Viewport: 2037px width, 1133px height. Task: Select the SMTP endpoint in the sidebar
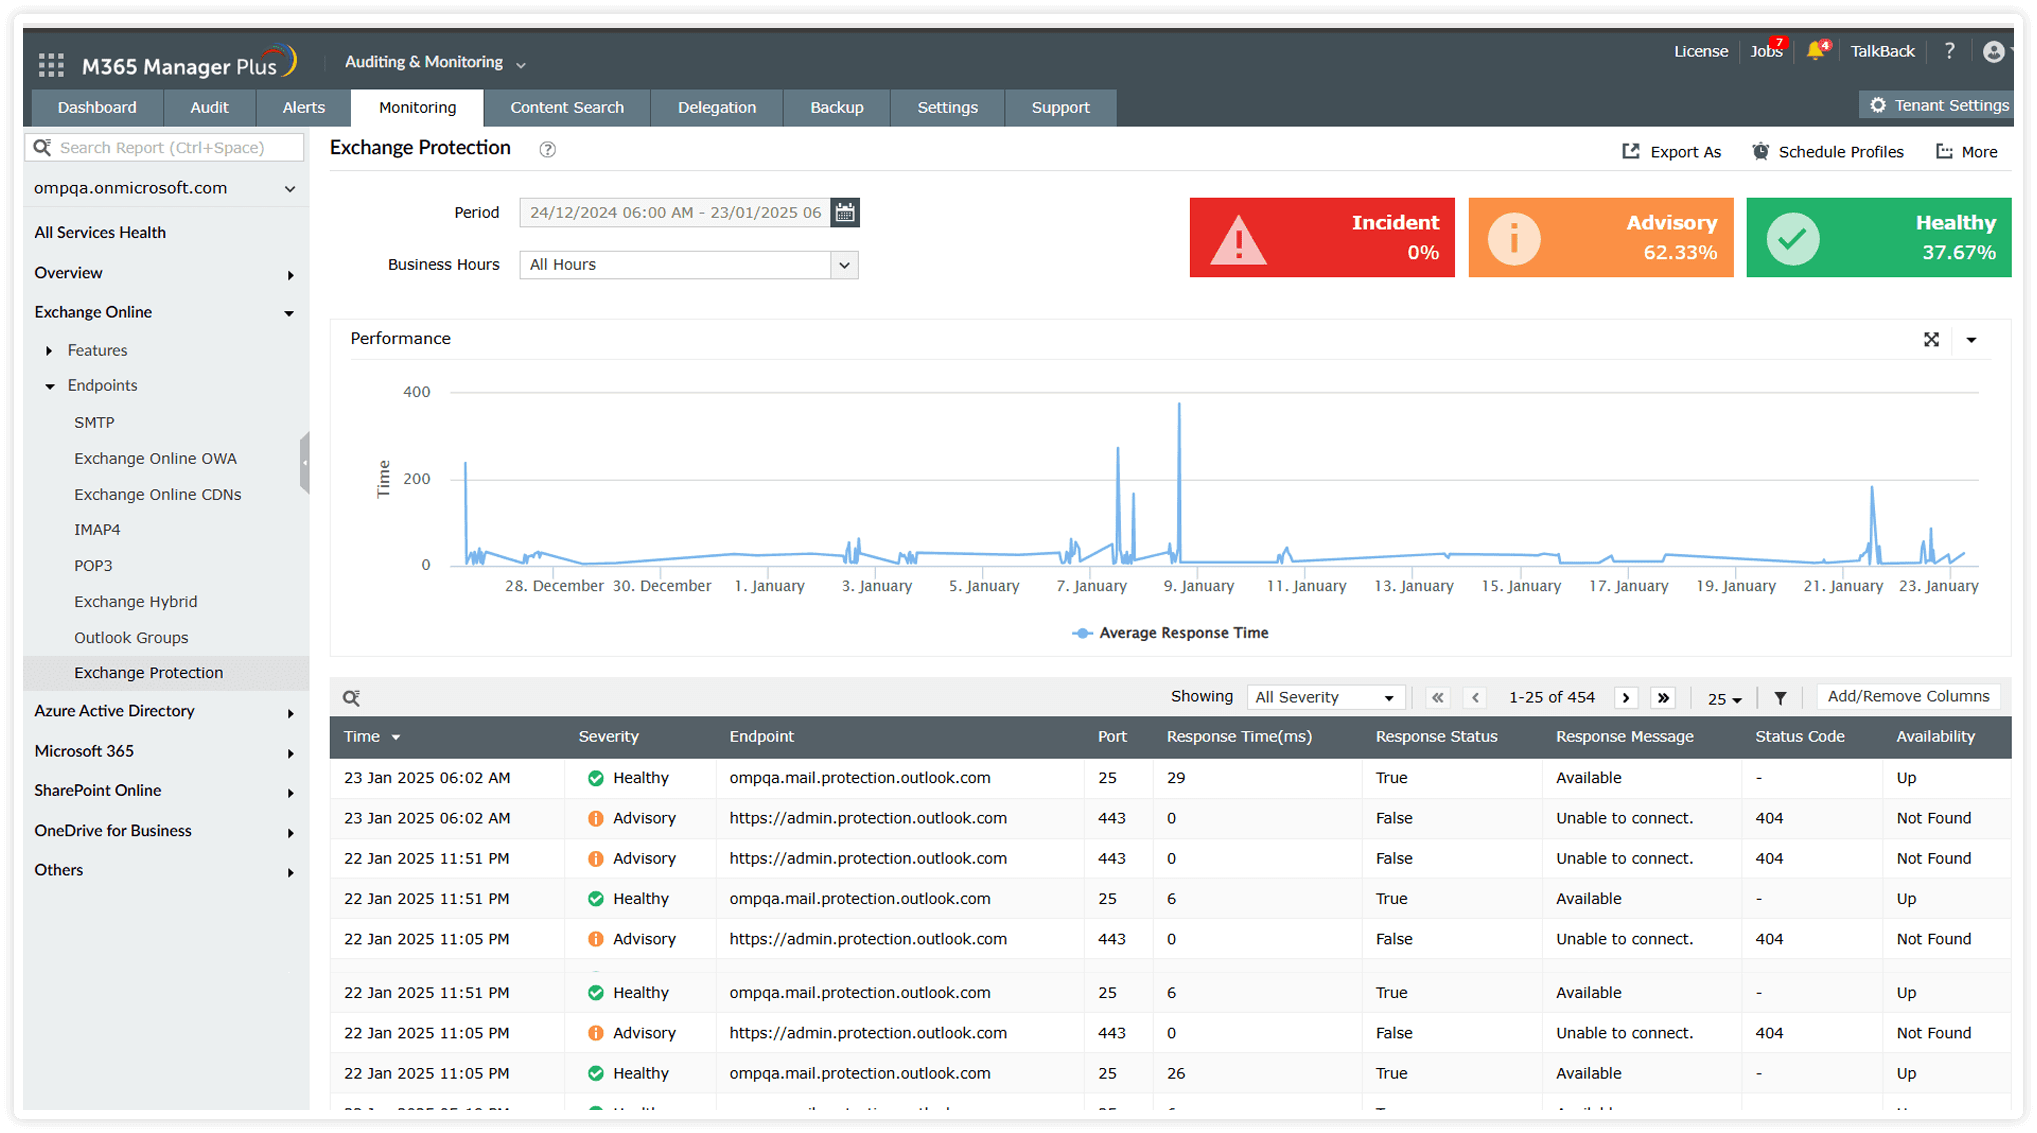coord(94,422)
